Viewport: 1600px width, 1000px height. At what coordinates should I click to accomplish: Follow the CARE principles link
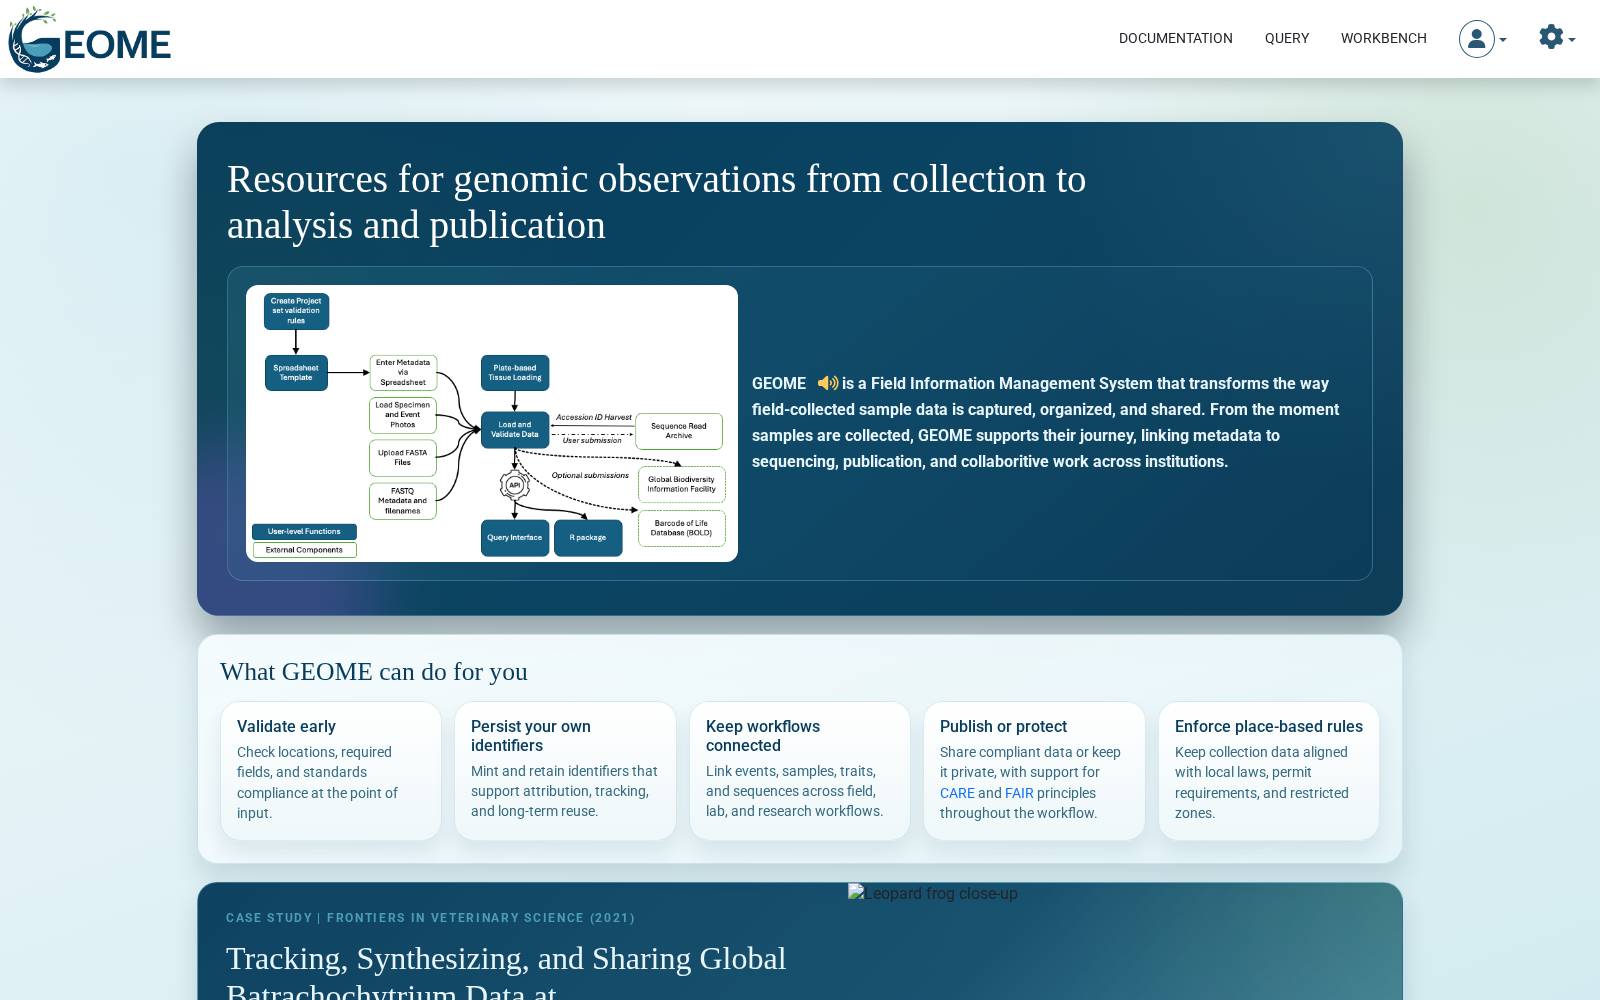pos(957,793)
